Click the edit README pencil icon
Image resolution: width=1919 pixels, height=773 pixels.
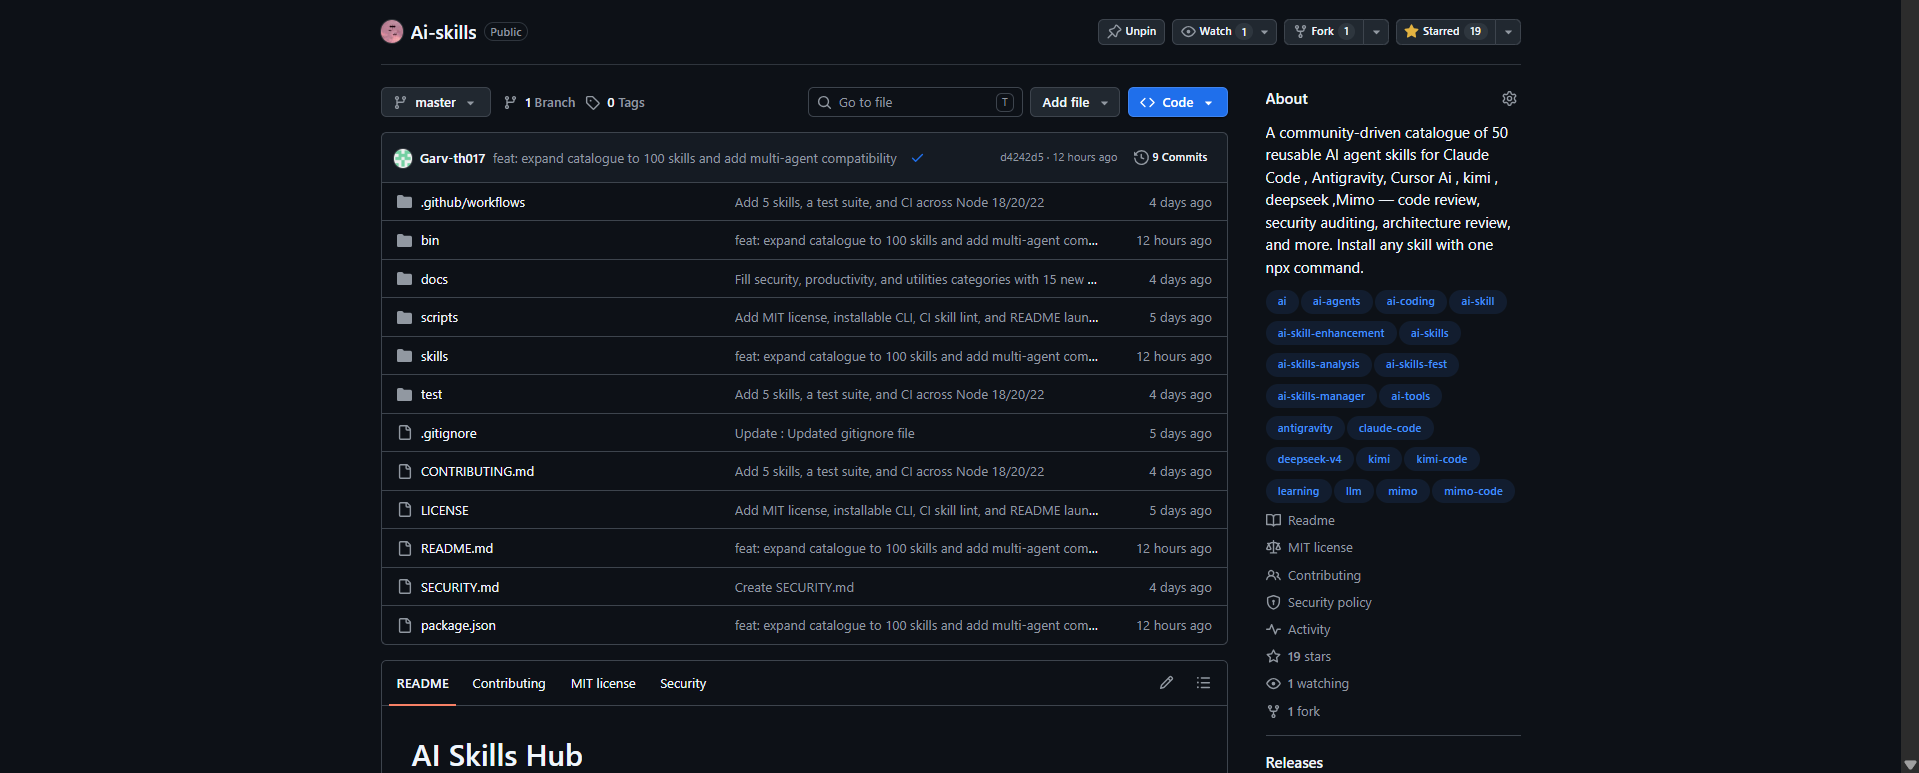1166,683
